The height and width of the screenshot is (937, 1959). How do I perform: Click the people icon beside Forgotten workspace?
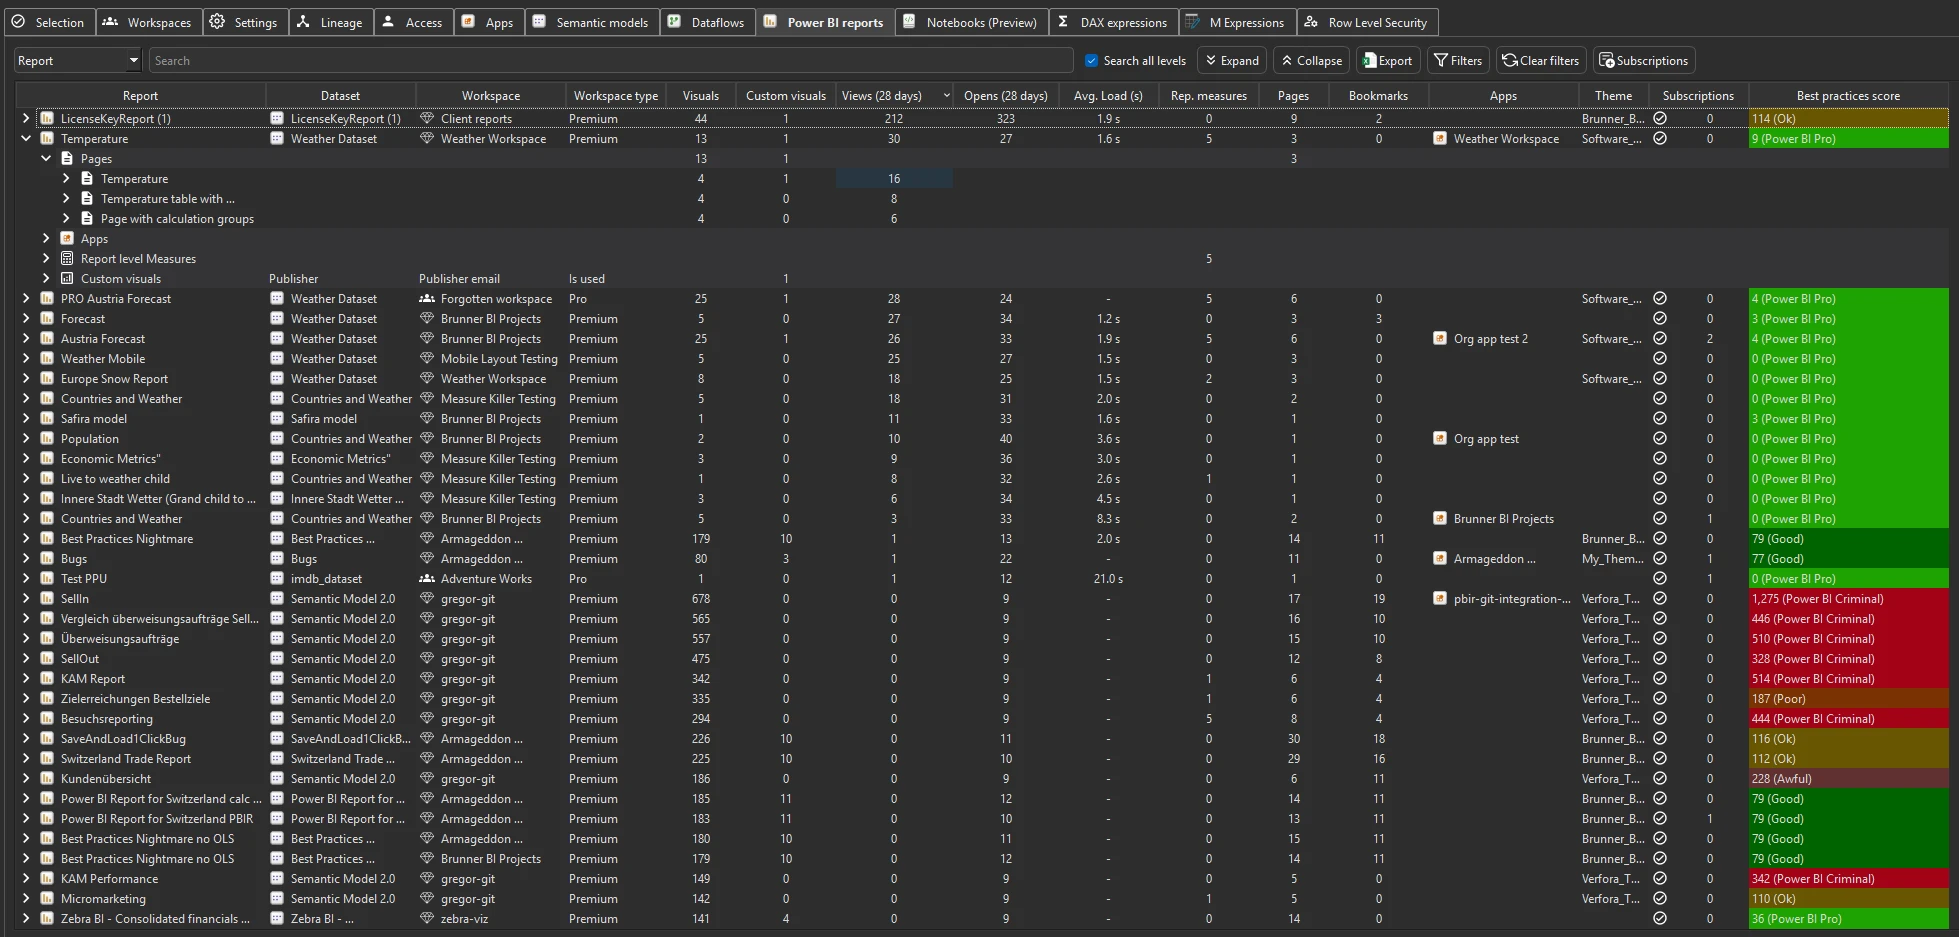click(x=427, y=298)
